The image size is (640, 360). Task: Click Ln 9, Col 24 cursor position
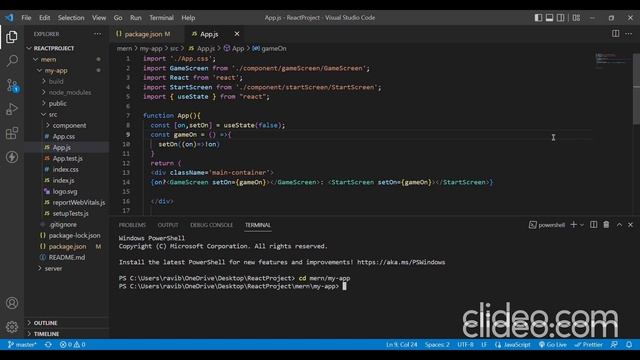point(402,344)
